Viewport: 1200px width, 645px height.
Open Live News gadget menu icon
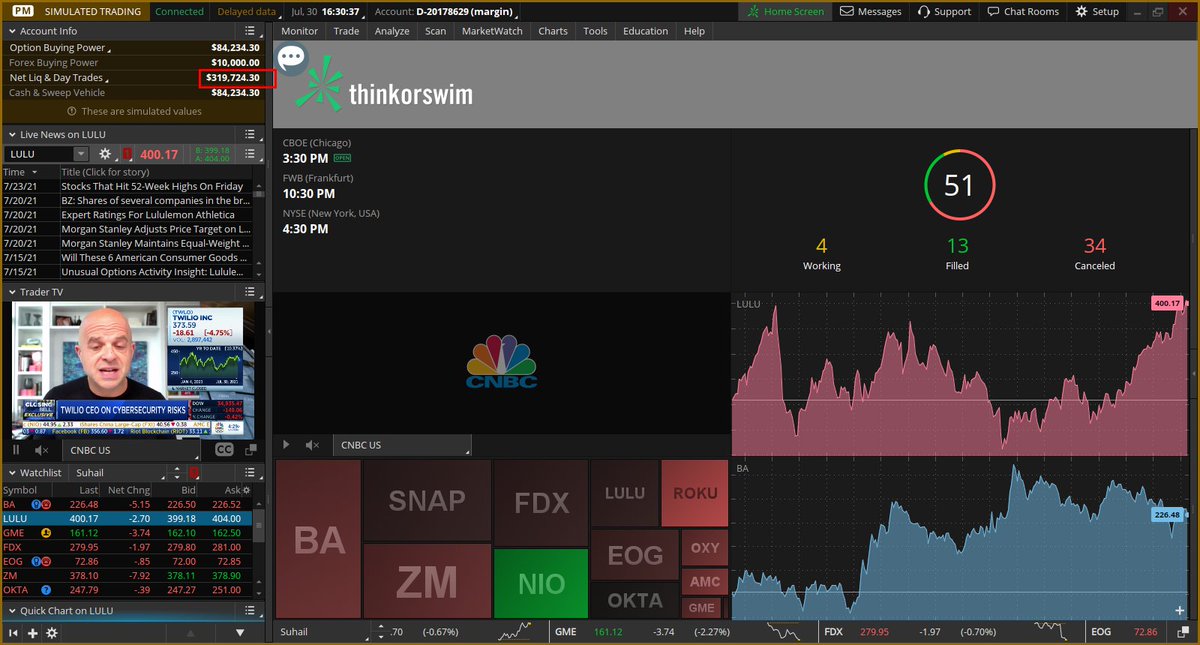click(250, 134)
